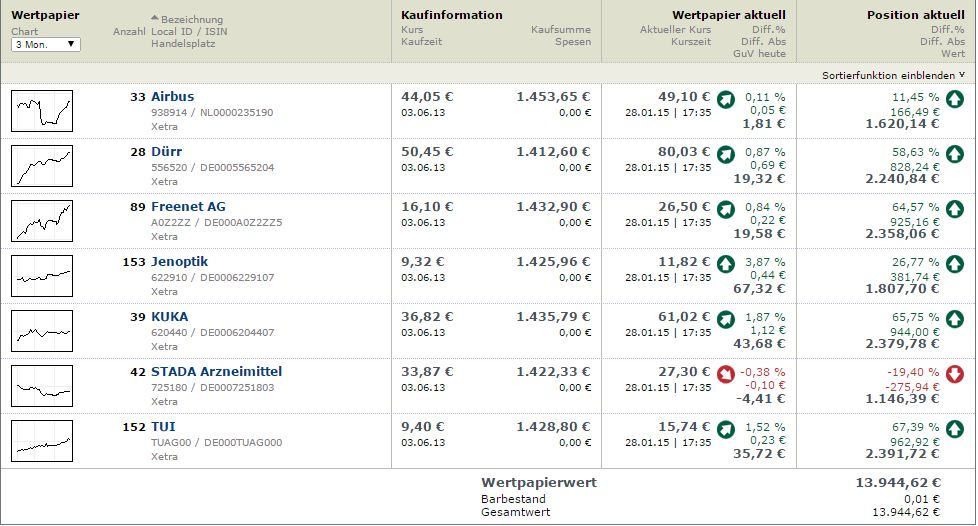Click the green position arrow in TUI row
This screenshot has height=526, width=978.
(x=954, y=429)
